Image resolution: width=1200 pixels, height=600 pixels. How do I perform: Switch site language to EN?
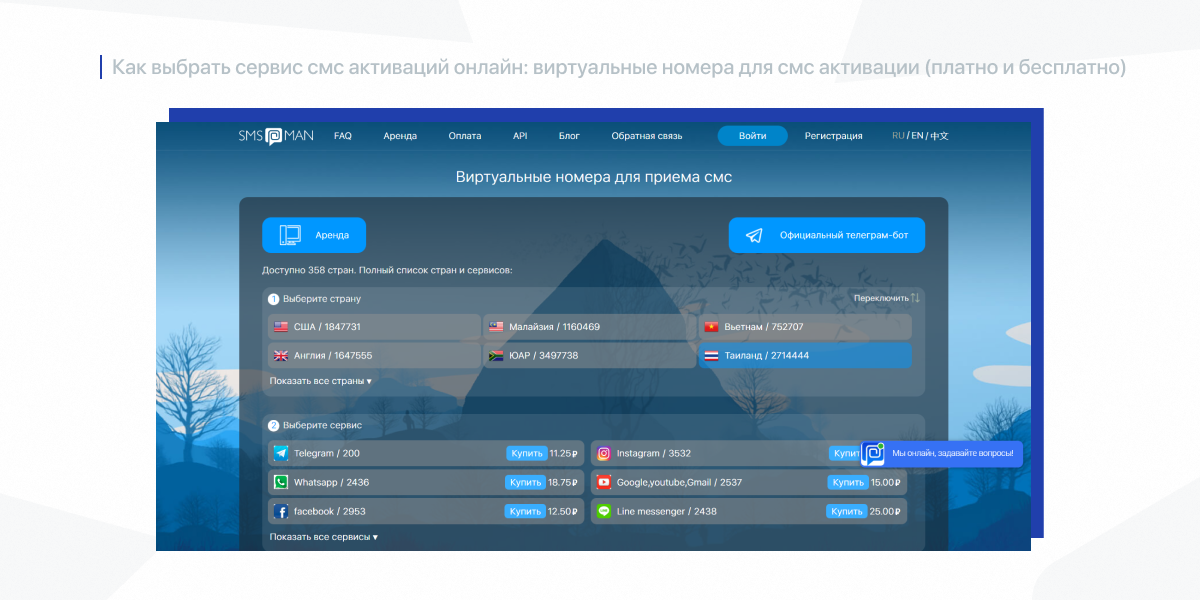pyautogui.click(x=916, y=136)
